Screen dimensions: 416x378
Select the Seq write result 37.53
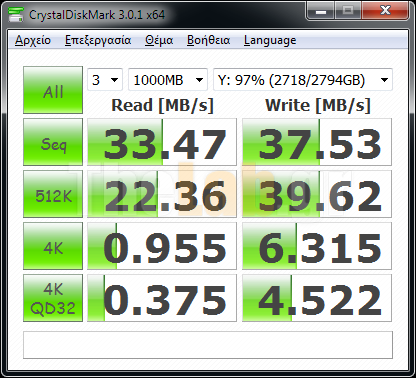tap(317, 142)
